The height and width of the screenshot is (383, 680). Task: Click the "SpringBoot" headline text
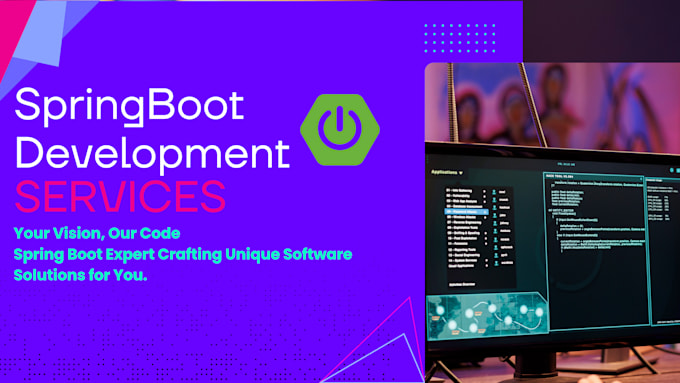point(130,106)
